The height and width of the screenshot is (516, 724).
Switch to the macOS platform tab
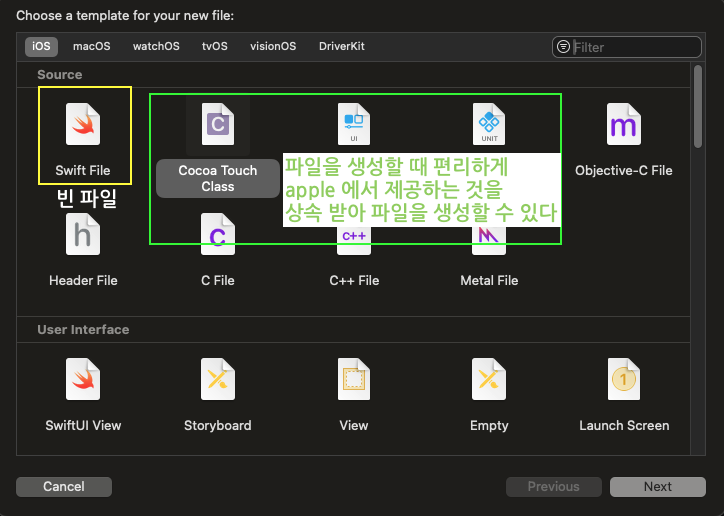click(x=91, y=47)
